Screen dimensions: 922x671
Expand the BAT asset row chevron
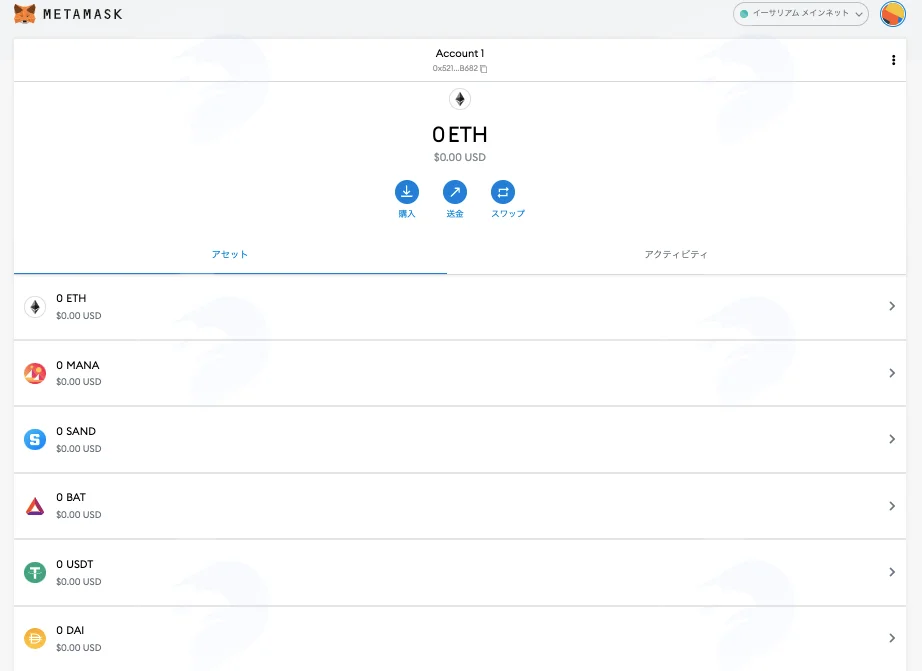(892, 506)
